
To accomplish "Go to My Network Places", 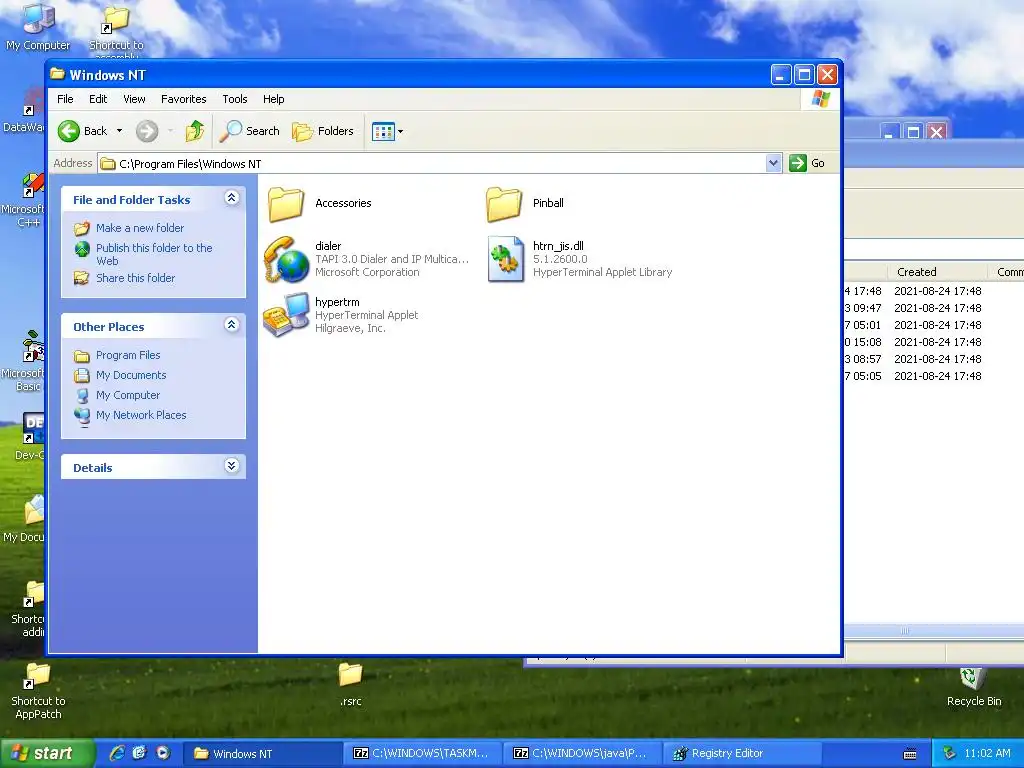I will click(141, 415).
